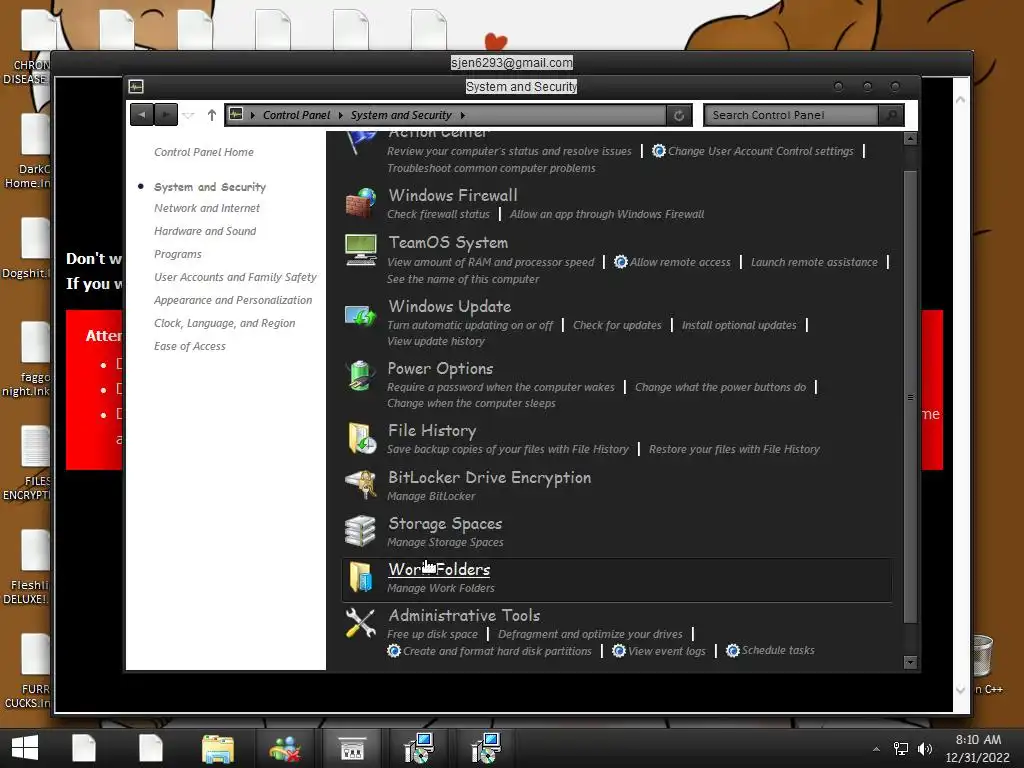Click the File History folder icon
This screenshot has height=768, width=1024.
[x=362, y=438]
